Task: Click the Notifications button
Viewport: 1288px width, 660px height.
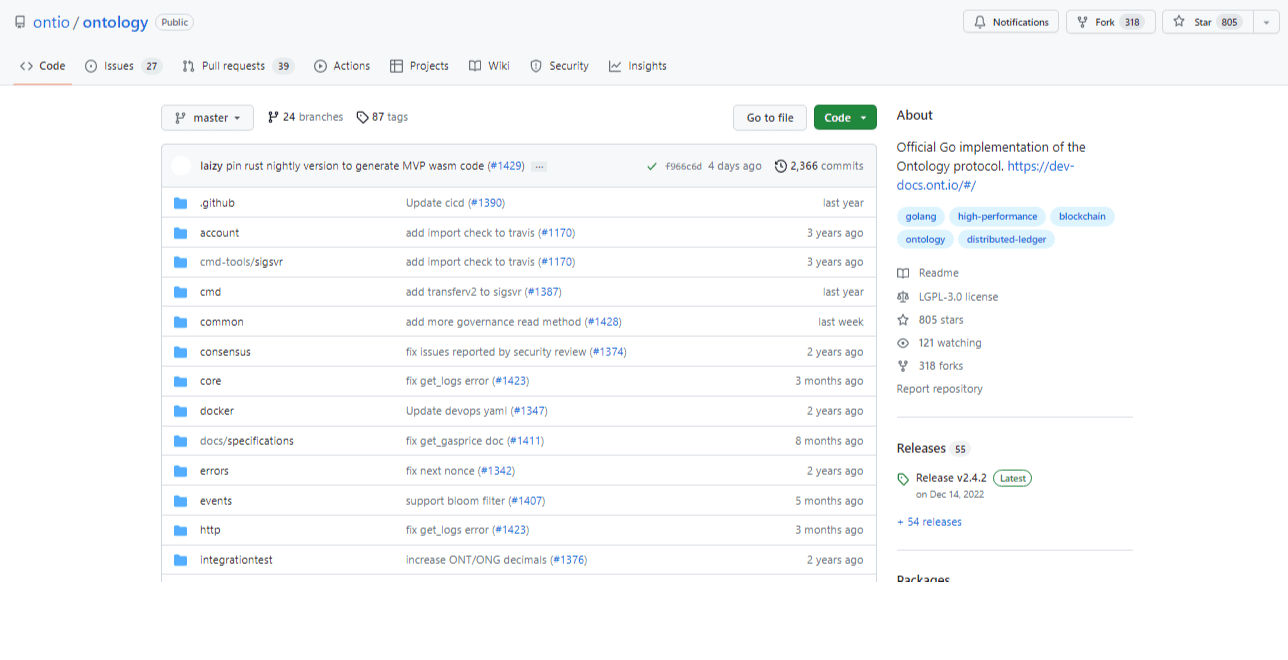Action: tap(1010, 22)
